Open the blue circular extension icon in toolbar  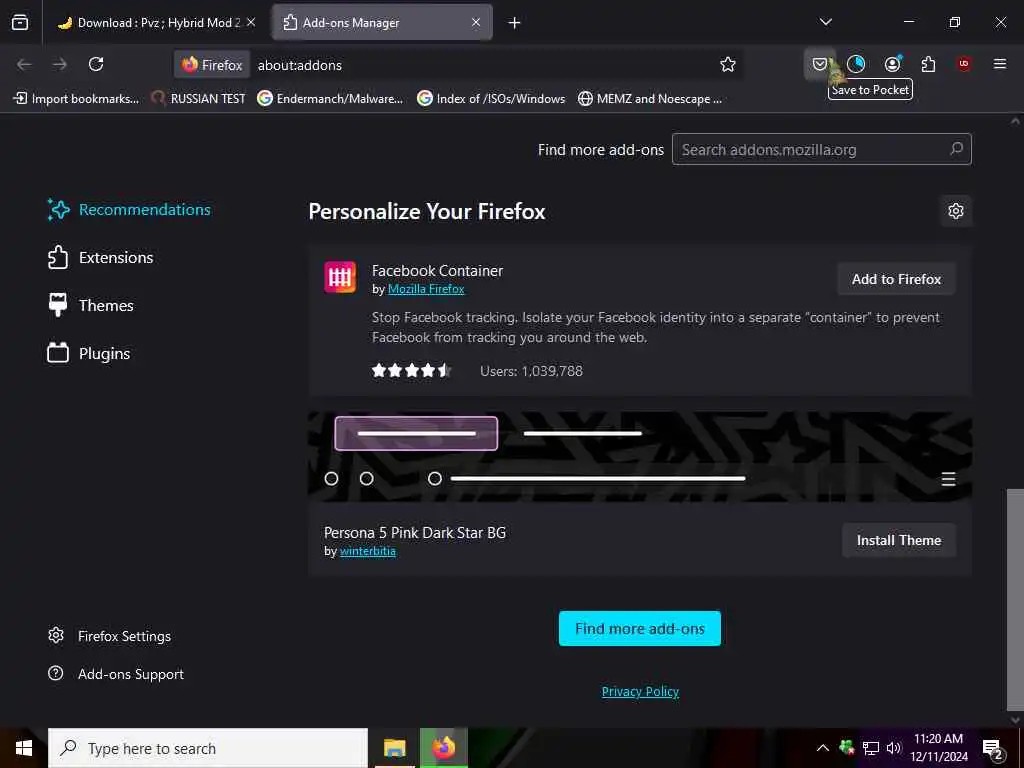click(856, 64)
